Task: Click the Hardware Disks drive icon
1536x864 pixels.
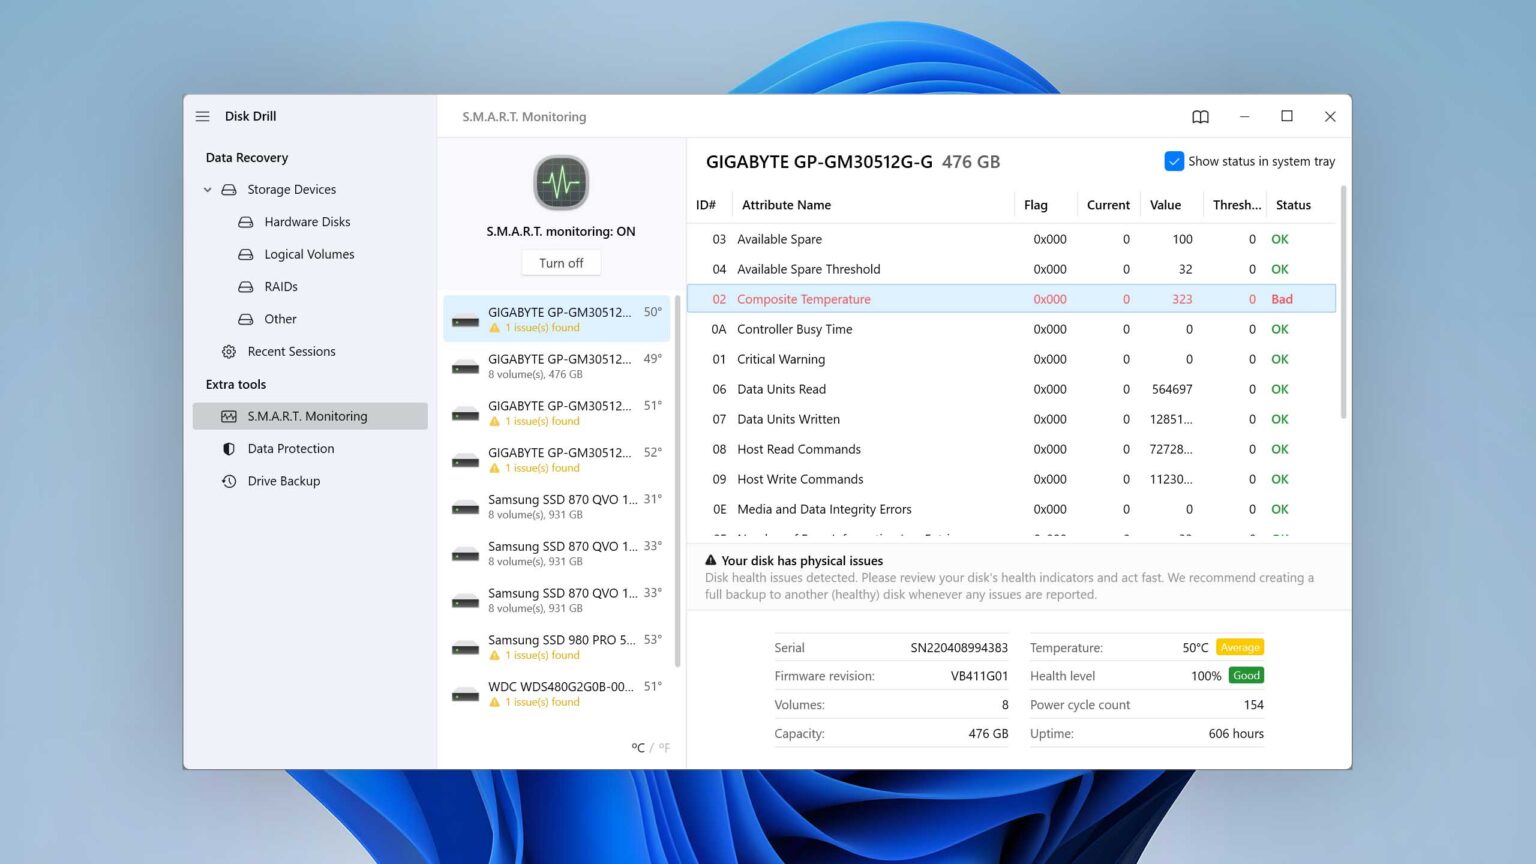Action: [246, 222]
